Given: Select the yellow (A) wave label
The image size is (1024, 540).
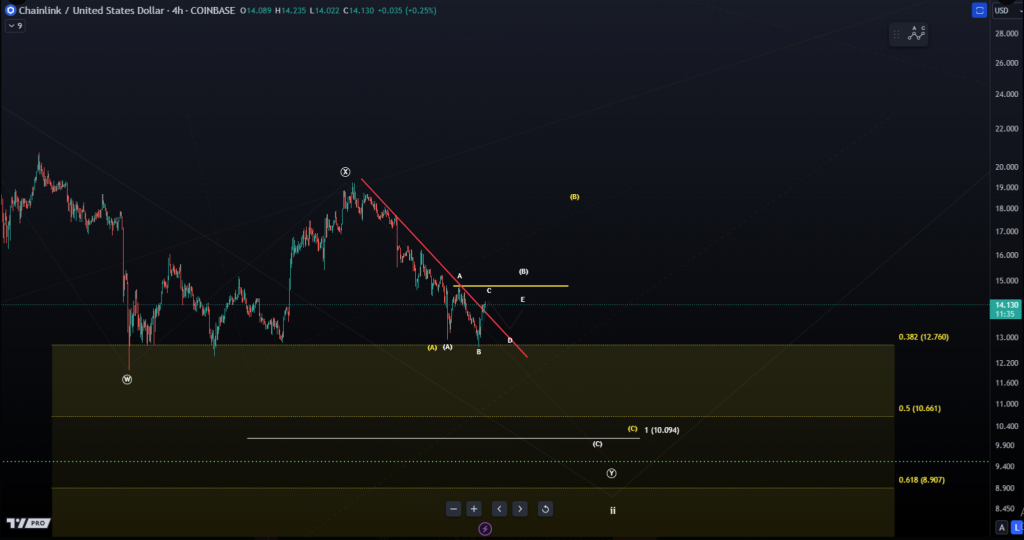Looking at the screenshot, I should coord(432,348).
